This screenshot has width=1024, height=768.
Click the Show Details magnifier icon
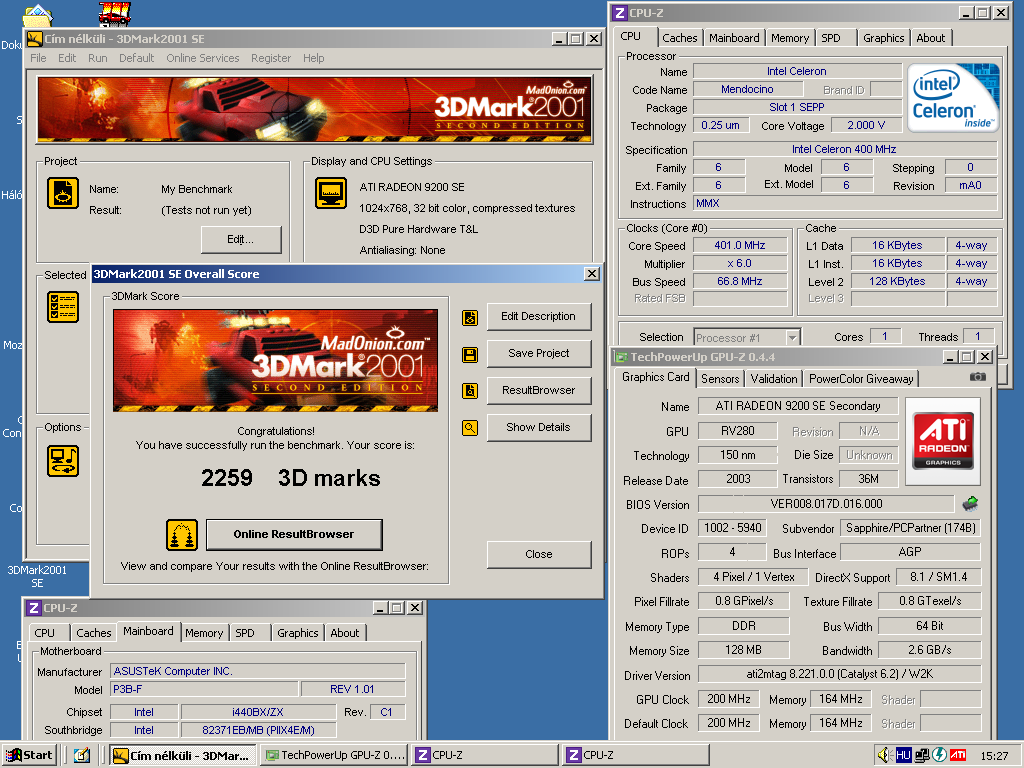tap(470, 428)
